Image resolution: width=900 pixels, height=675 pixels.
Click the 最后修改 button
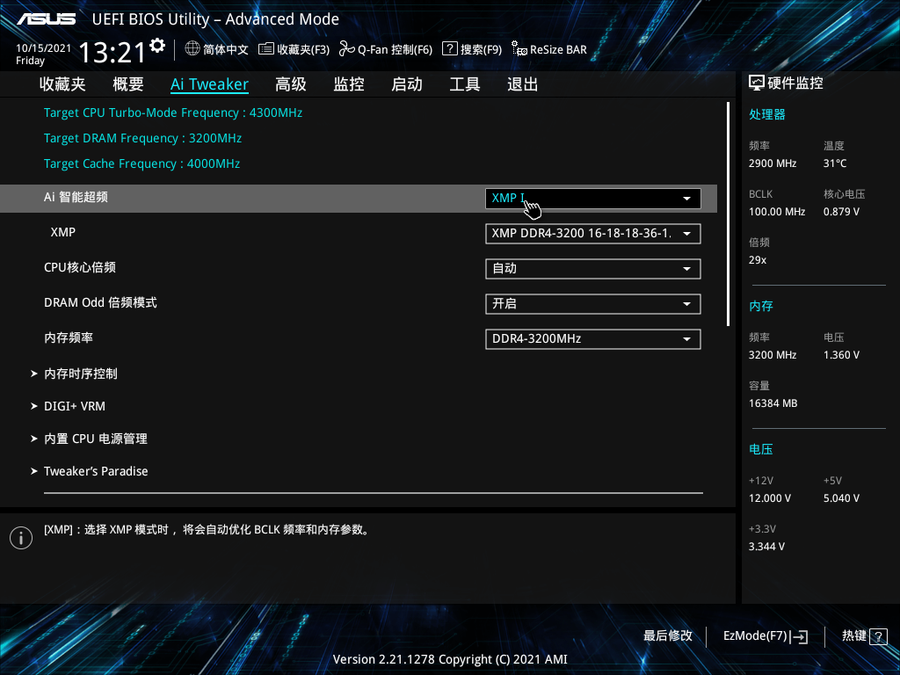[x=668, y=636]
